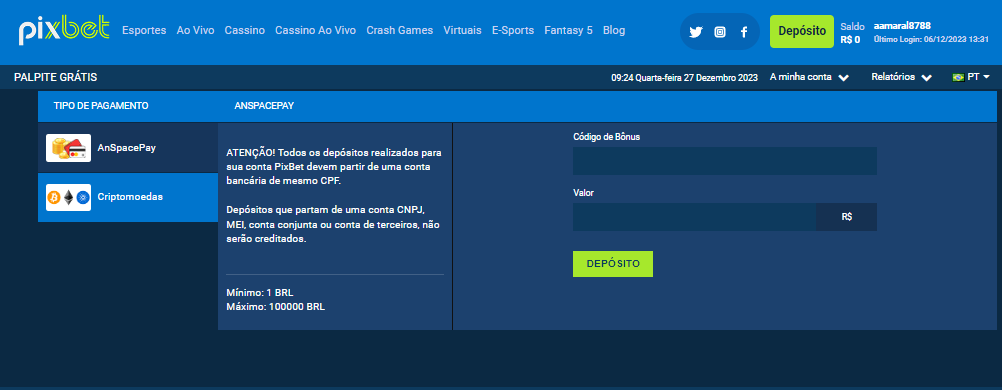
Task: Click the ANSPACEPAY column header
Action: pos(264,106)
